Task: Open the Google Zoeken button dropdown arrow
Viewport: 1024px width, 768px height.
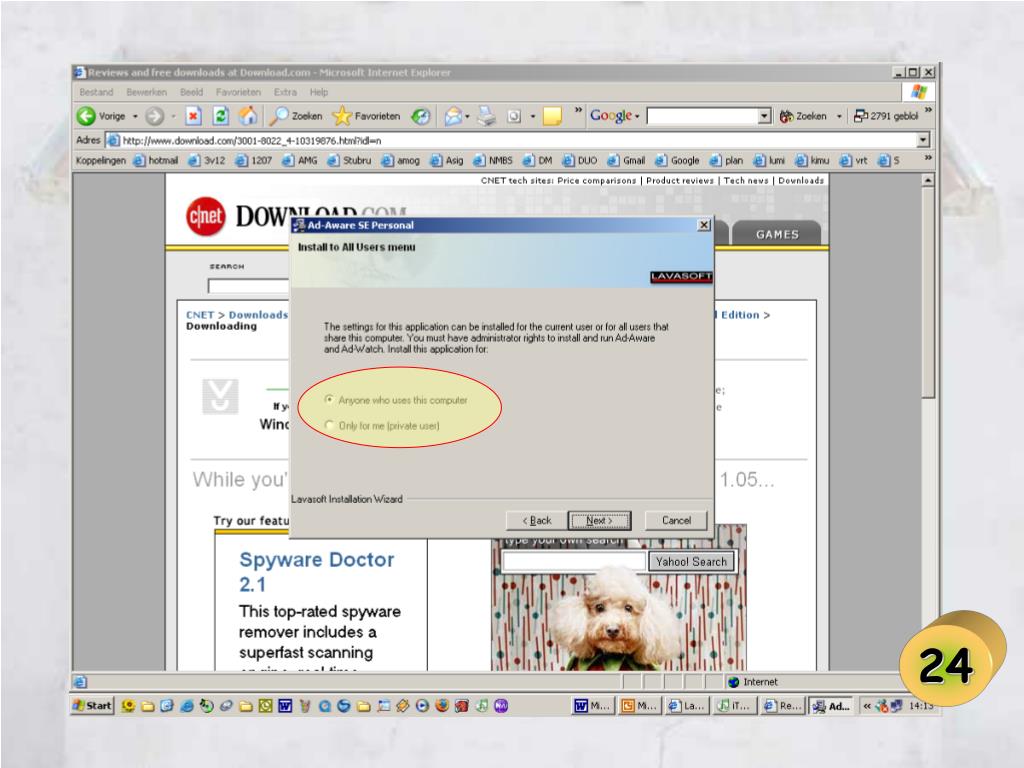Action: (839, 116)
